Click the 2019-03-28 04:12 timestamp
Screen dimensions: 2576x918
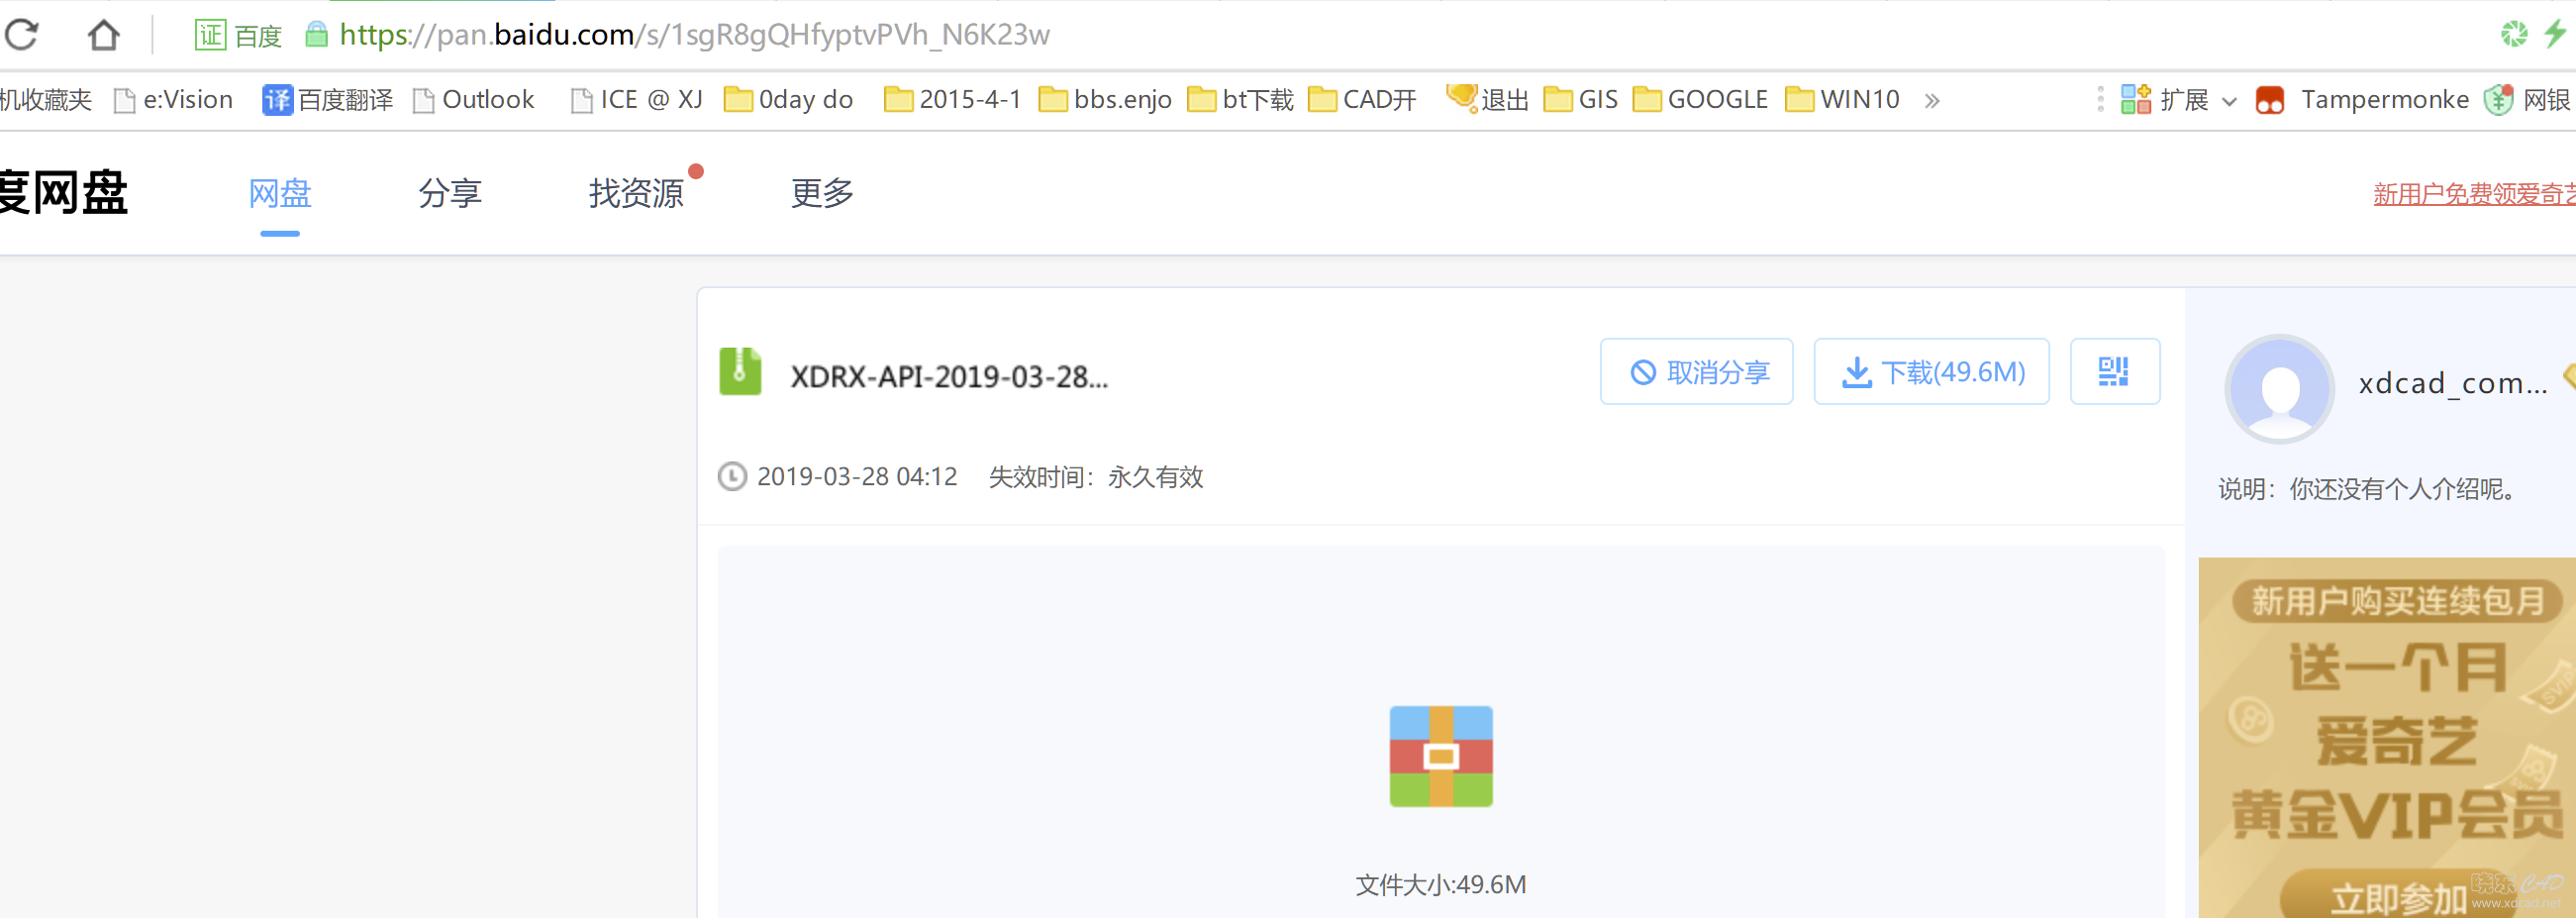[x=857, y=477]
